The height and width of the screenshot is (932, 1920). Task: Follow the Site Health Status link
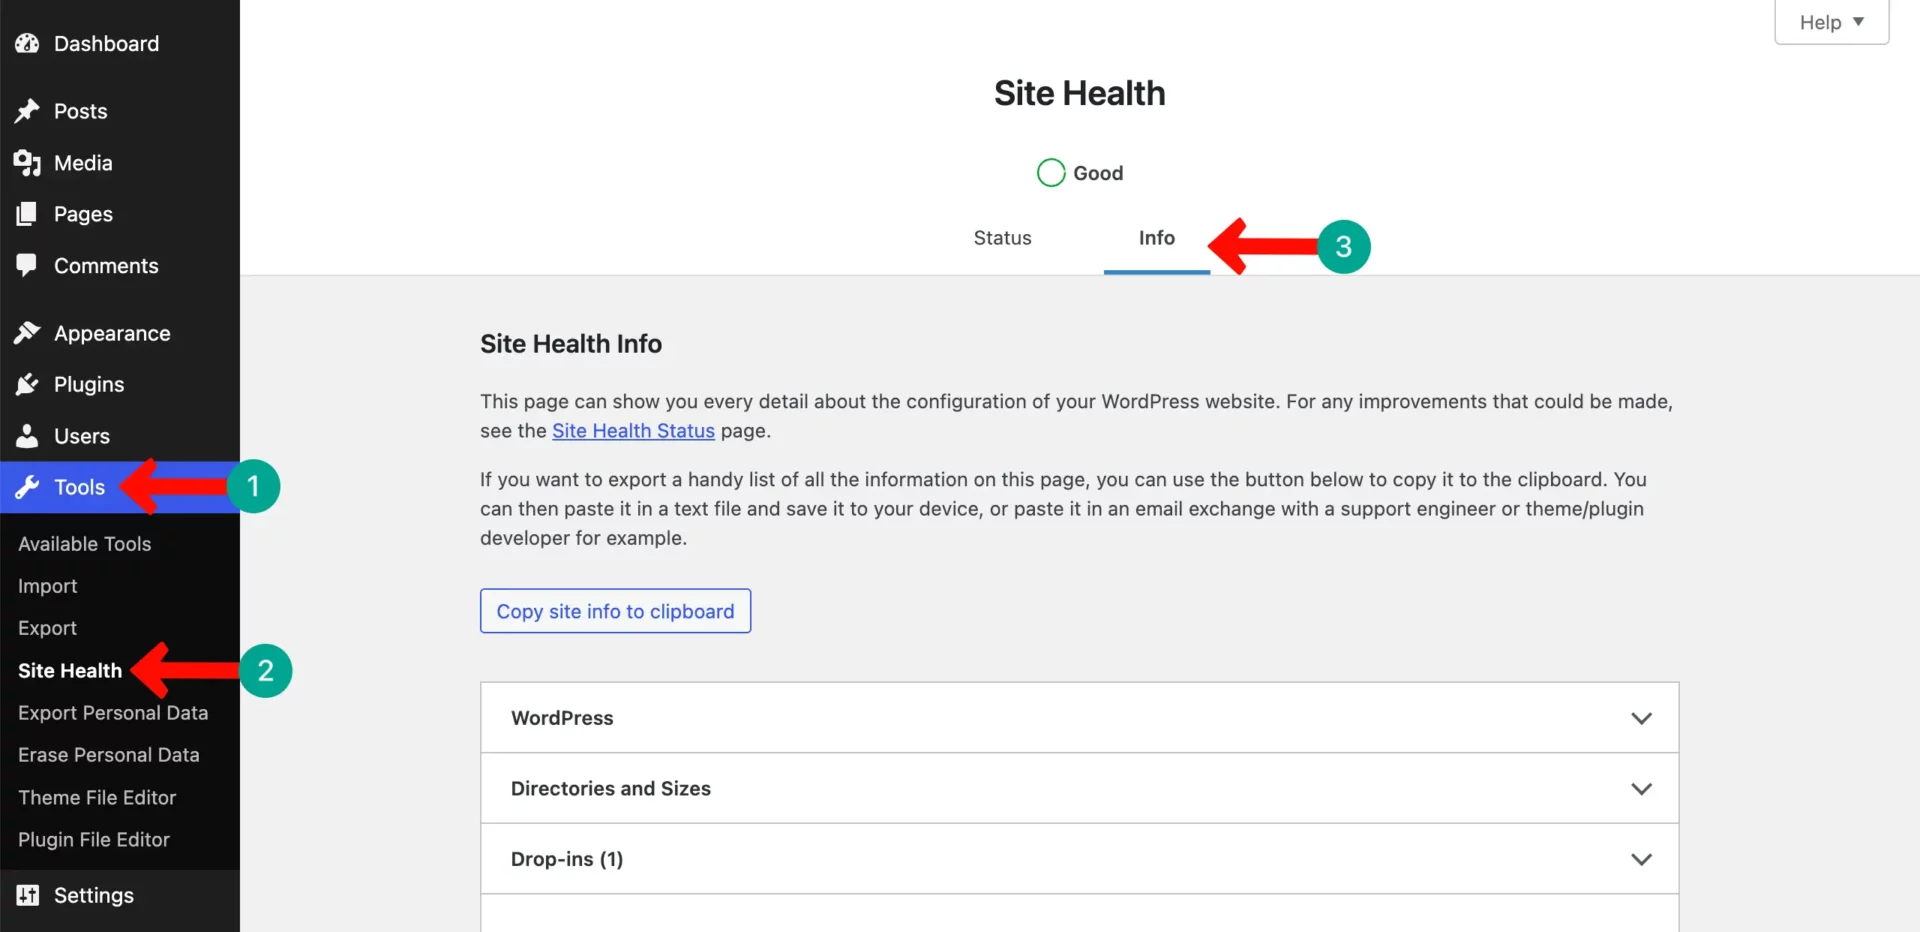(x=633, y=430)
